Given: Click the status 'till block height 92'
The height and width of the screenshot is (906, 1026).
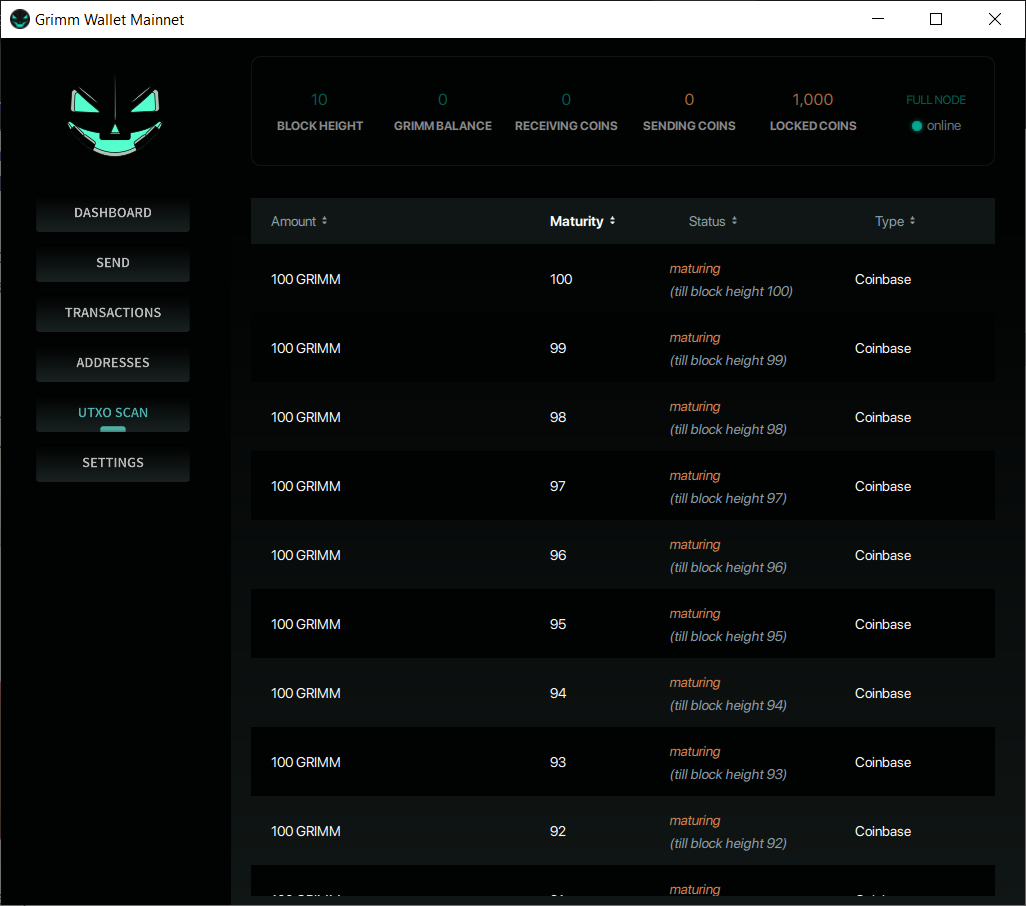Looking at the screenshot, I should click(728, 844).
